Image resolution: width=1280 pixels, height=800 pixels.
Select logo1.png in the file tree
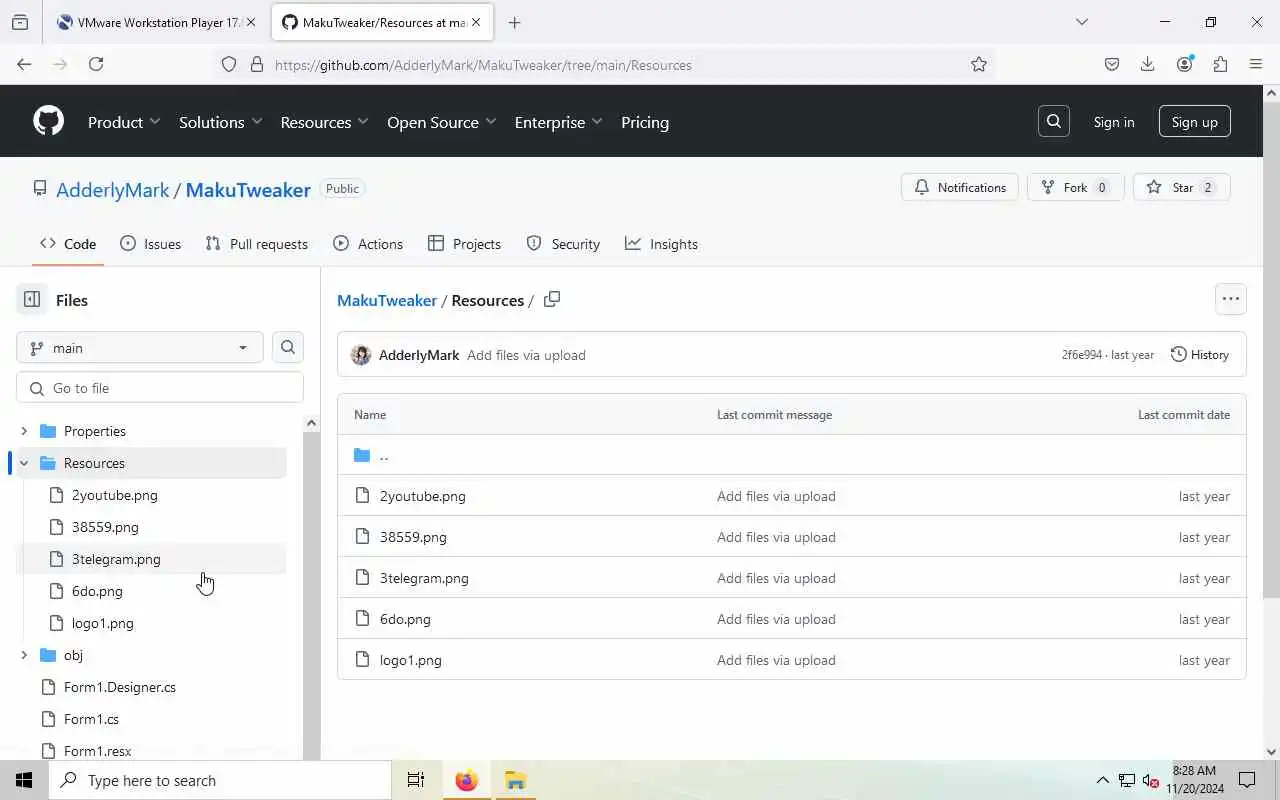coord(102,623)
